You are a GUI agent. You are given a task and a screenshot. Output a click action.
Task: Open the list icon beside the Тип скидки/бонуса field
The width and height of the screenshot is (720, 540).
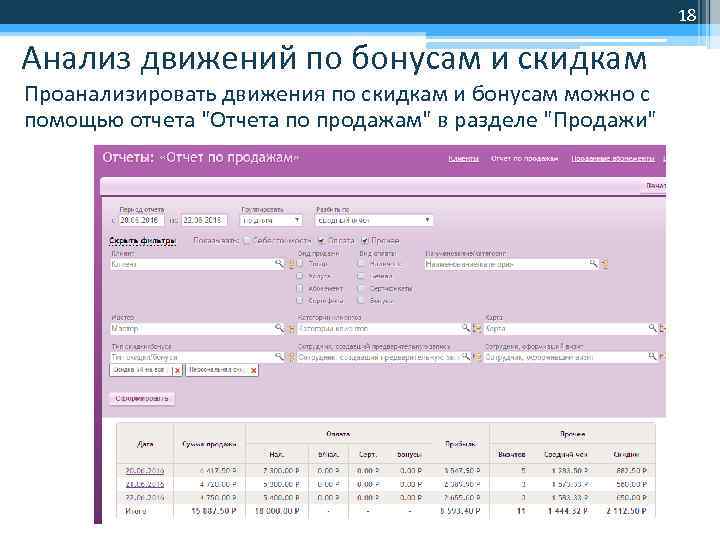[291, 357]
